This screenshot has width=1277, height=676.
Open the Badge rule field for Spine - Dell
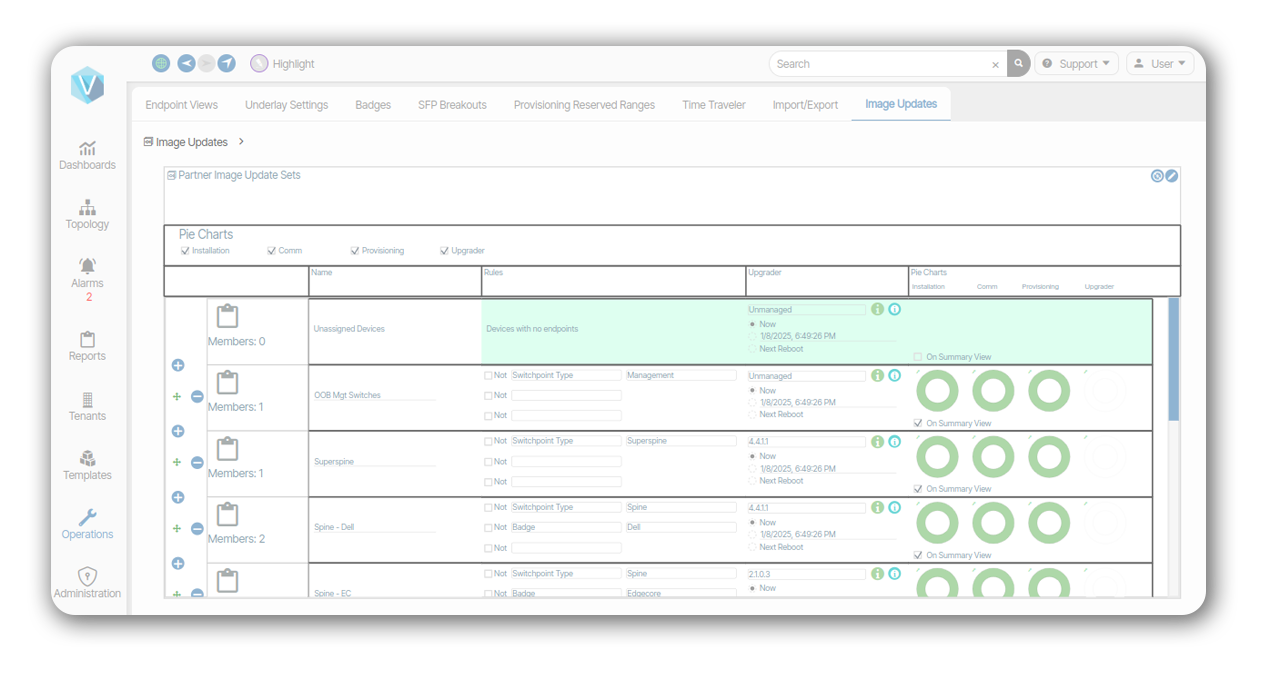click(566, 528)
